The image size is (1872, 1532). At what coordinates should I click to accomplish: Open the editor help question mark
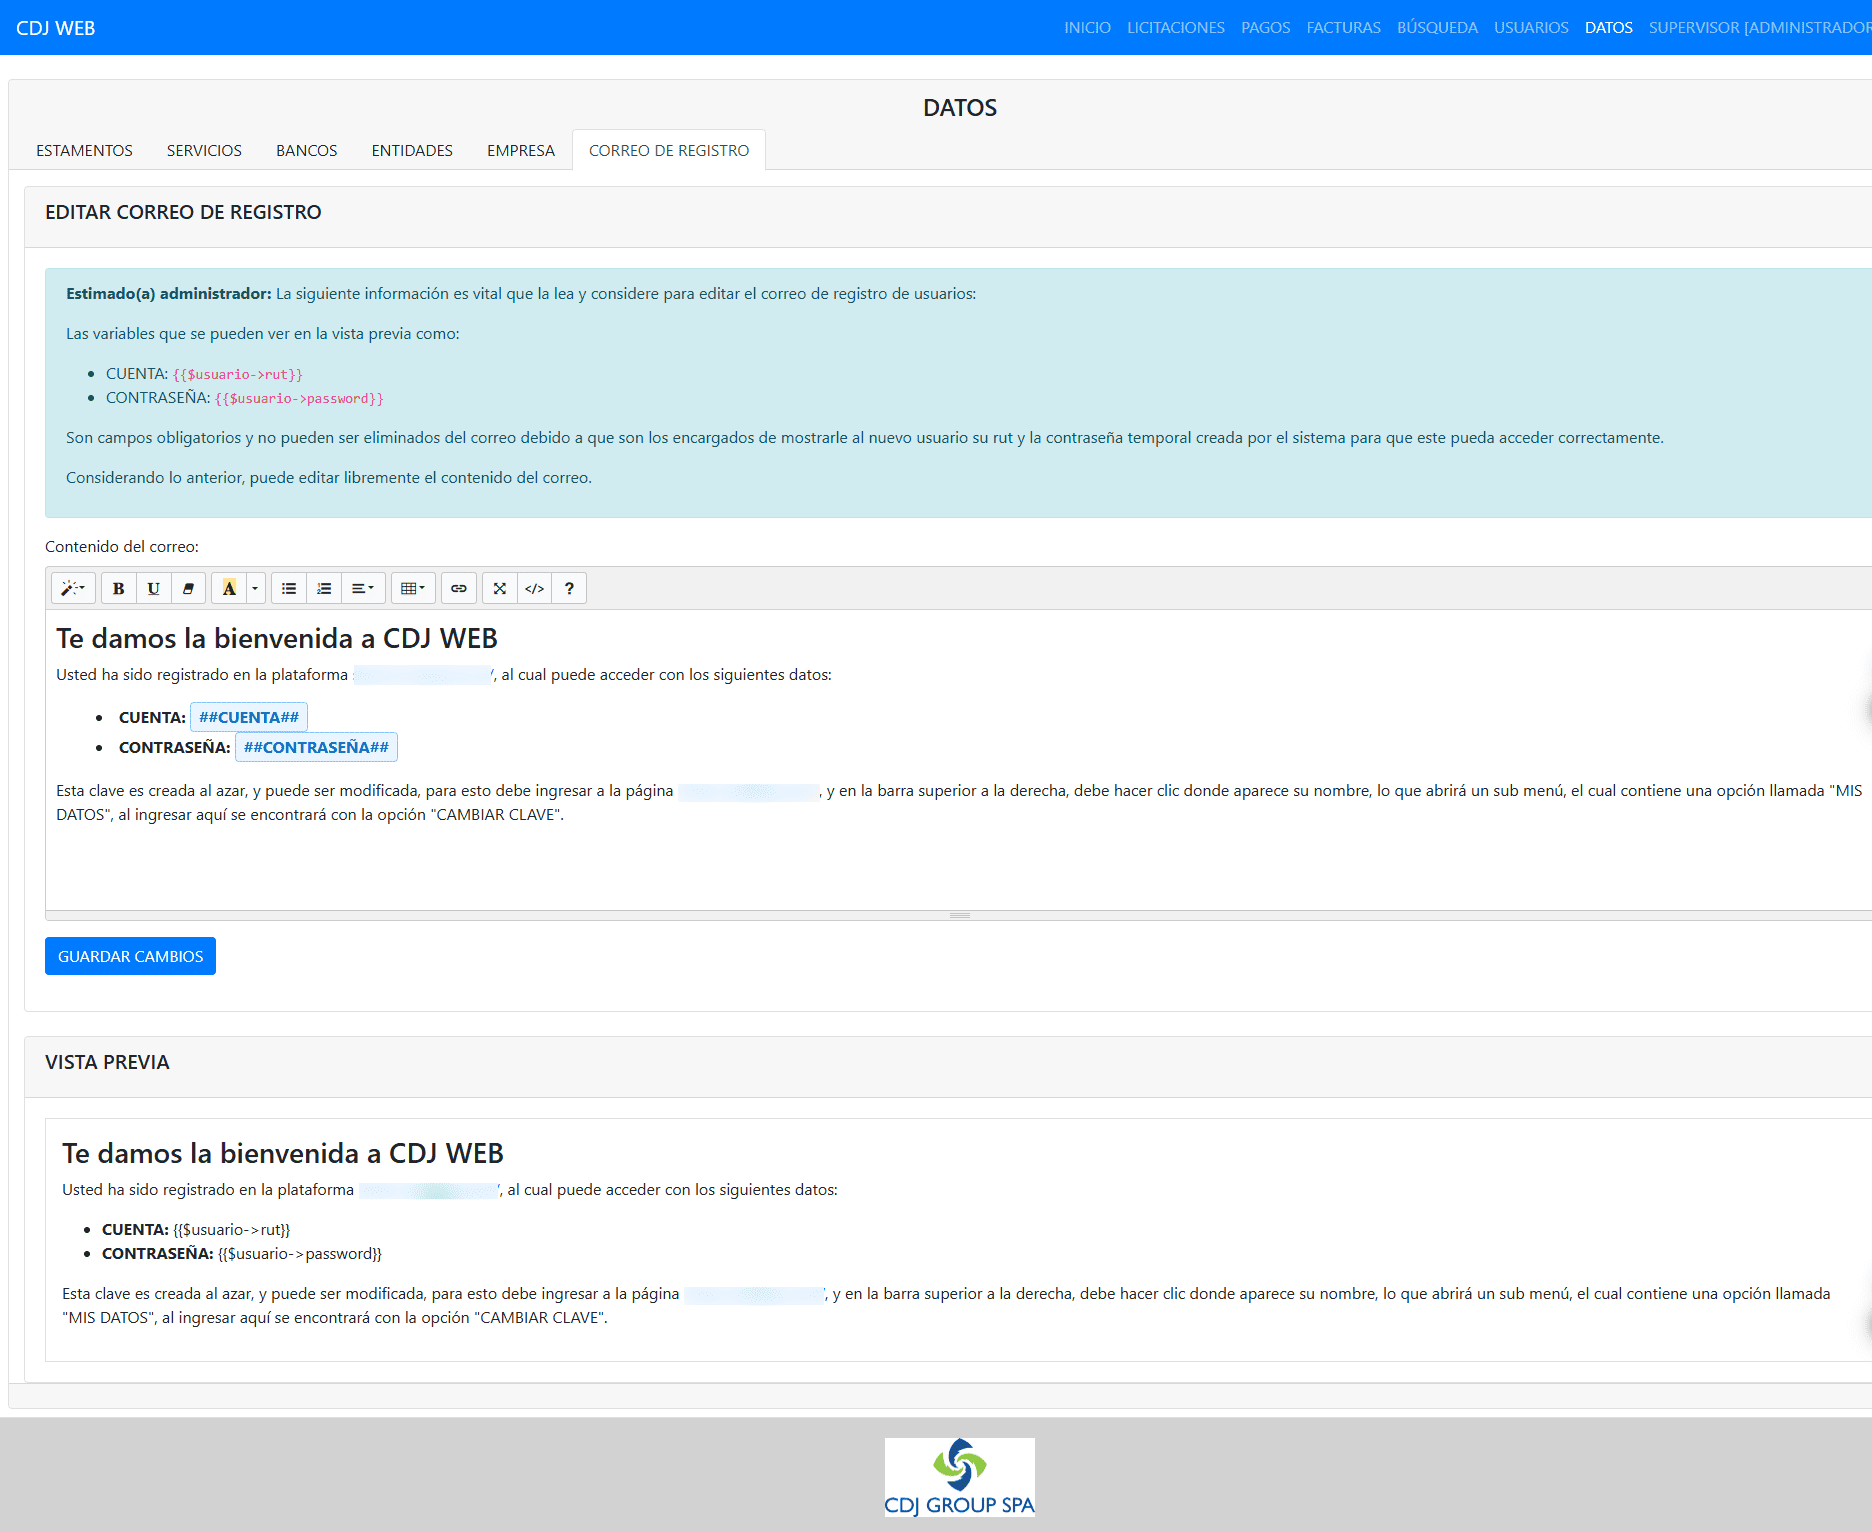[569, 589]
